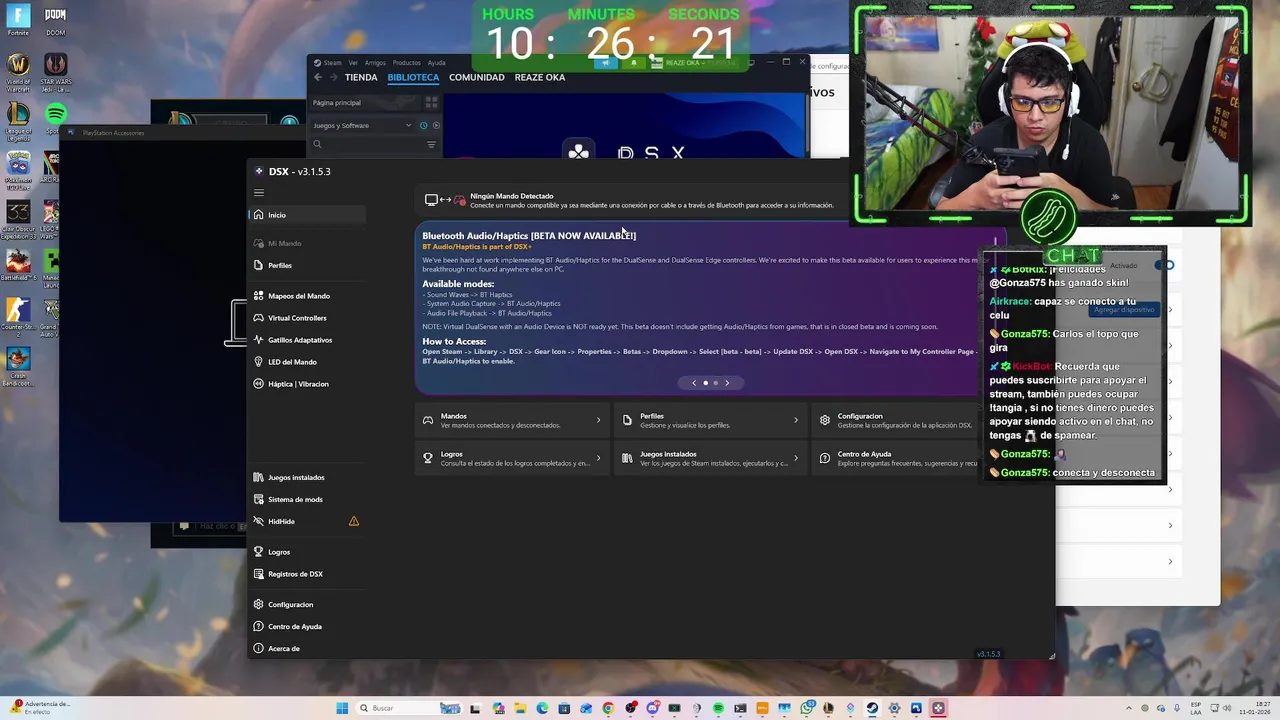The height and width of the screenshot is (720, 1280).
Task: Expand Juegos y Software dropdown in Steam
Action: coord(362,126)
